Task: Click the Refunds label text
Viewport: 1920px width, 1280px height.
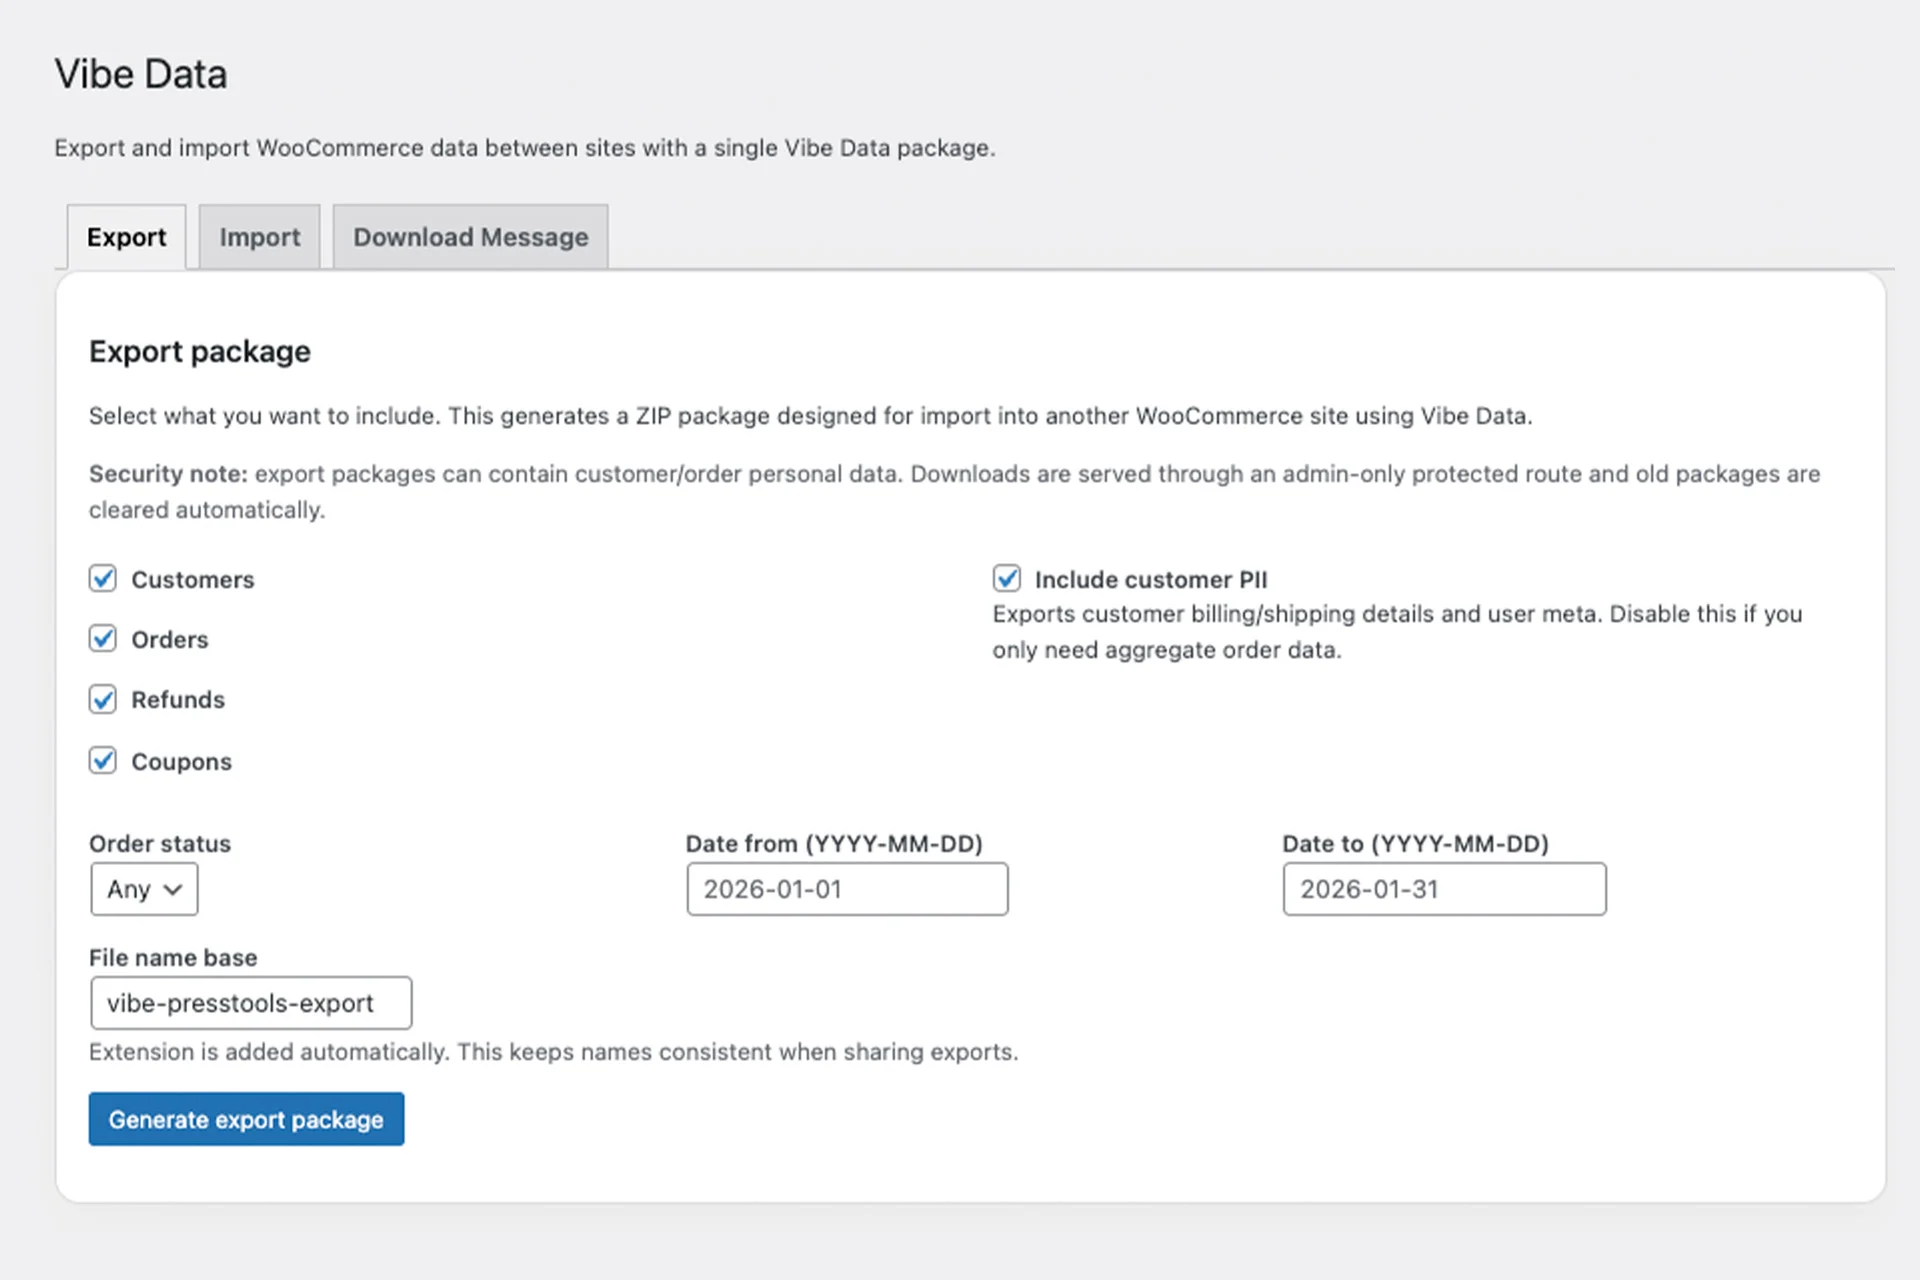Action: [178, 700]
